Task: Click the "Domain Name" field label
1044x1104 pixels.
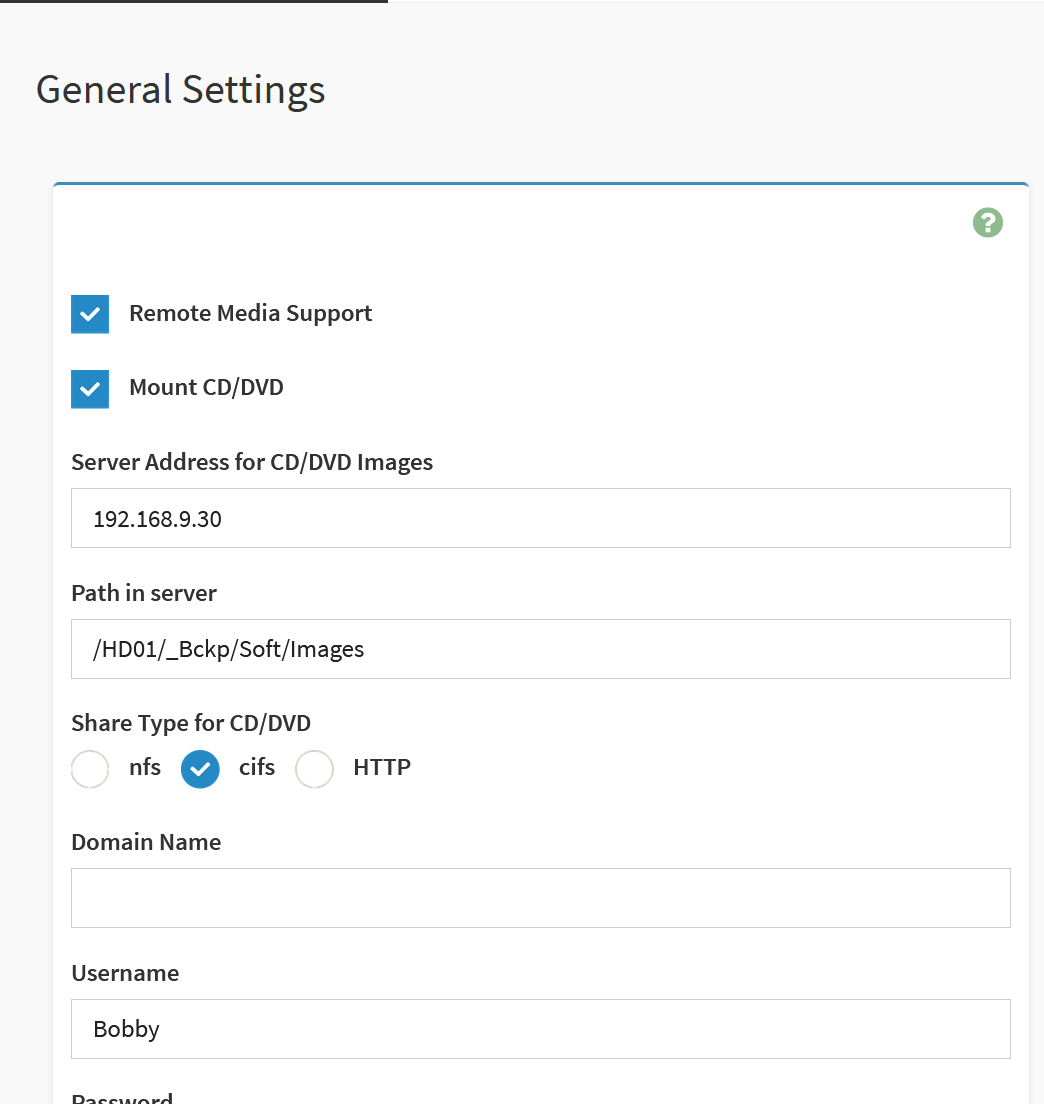Action: (146, 842)
